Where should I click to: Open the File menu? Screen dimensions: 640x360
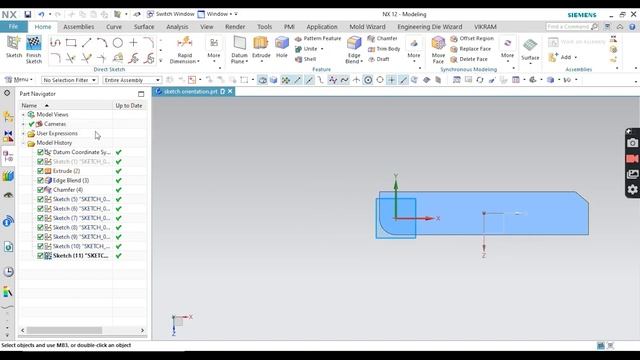[13, 27]
